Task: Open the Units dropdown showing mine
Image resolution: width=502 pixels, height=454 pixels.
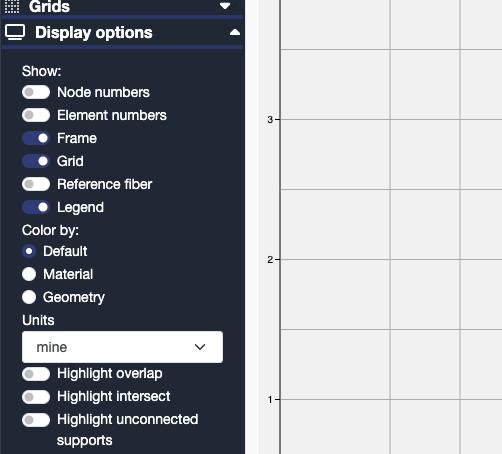Action: click(122, 347)
